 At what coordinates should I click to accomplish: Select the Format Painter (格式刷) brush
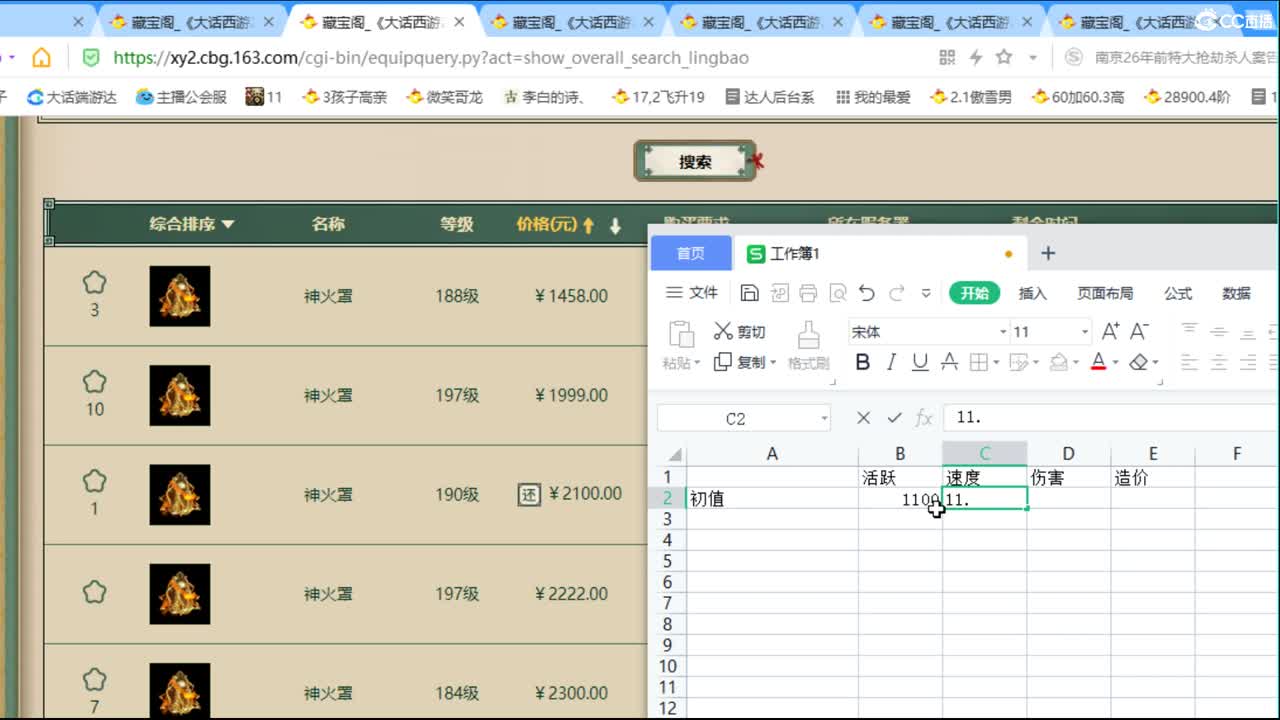click(809, 335)
